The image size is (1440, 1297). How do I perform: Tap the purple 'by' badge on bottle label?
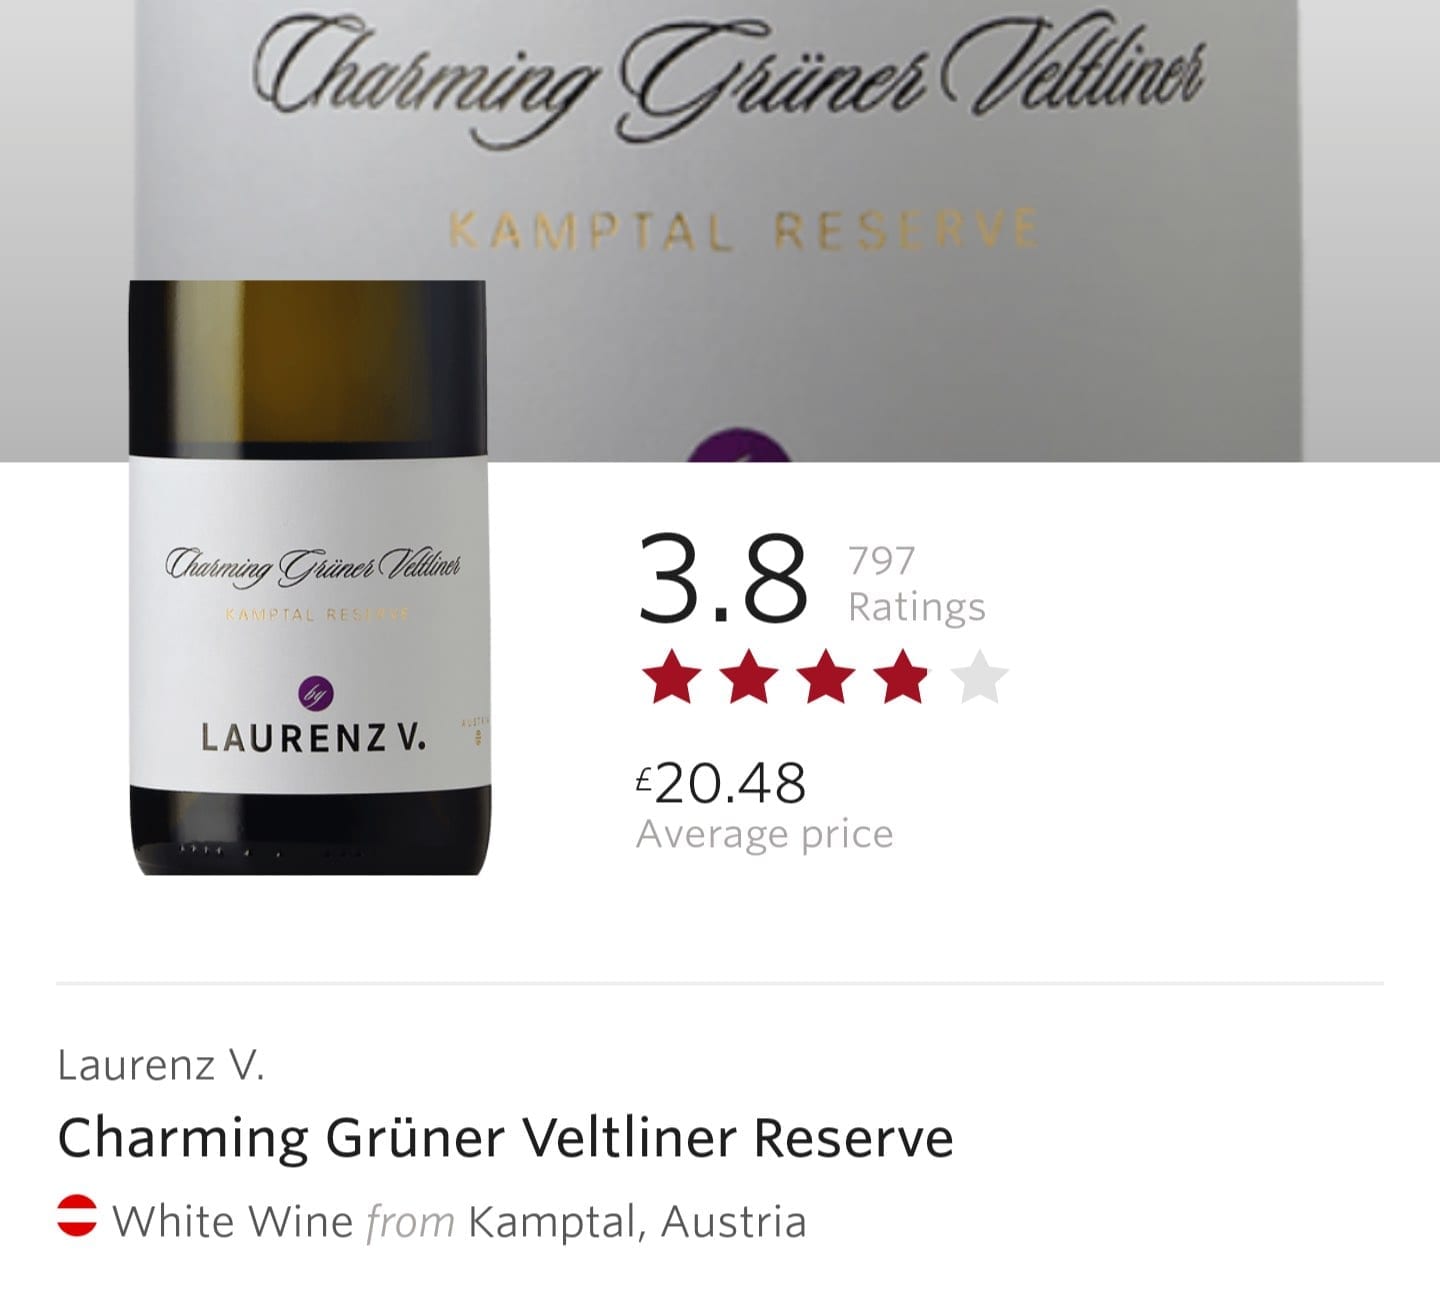[316, 694]
